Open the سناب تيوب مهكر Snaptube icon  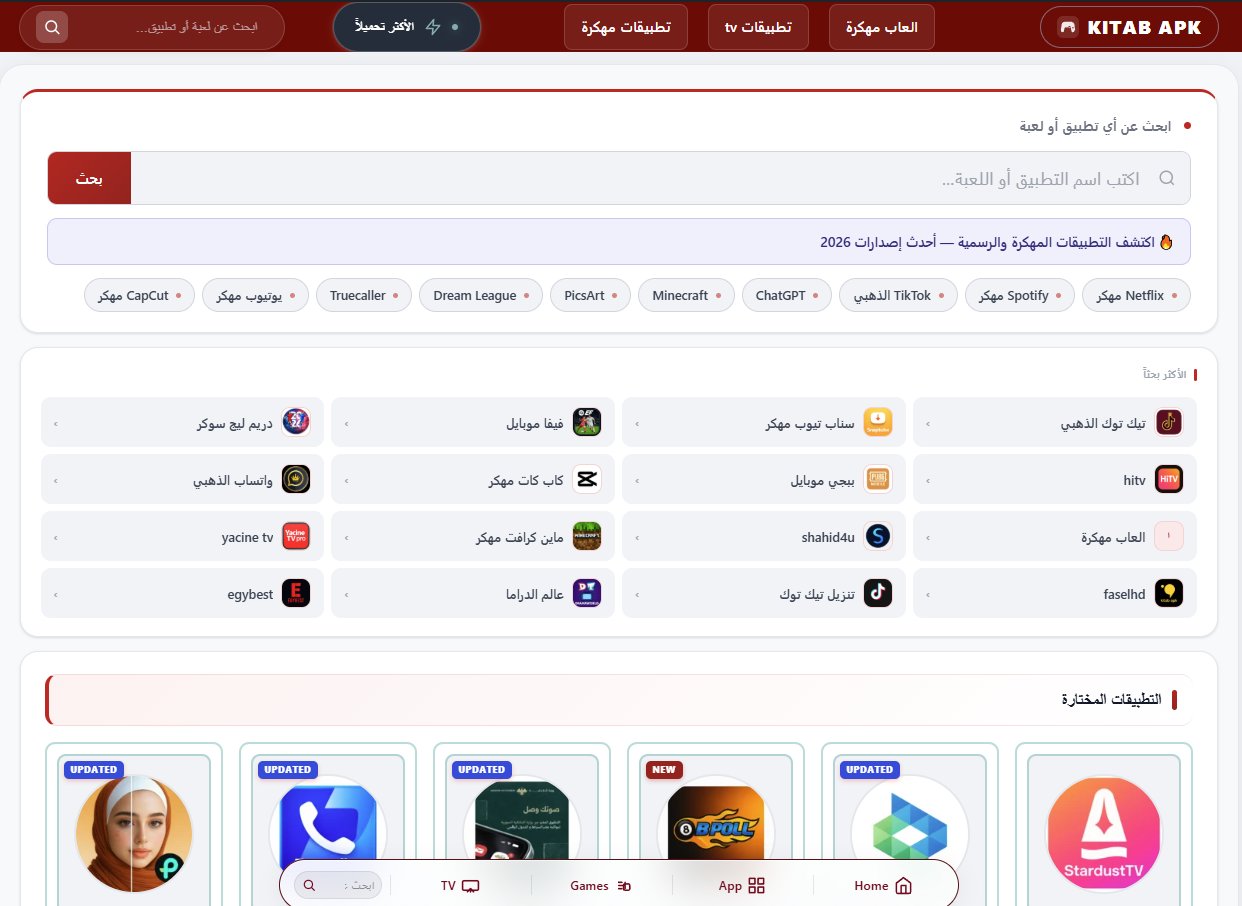point(878,421)
